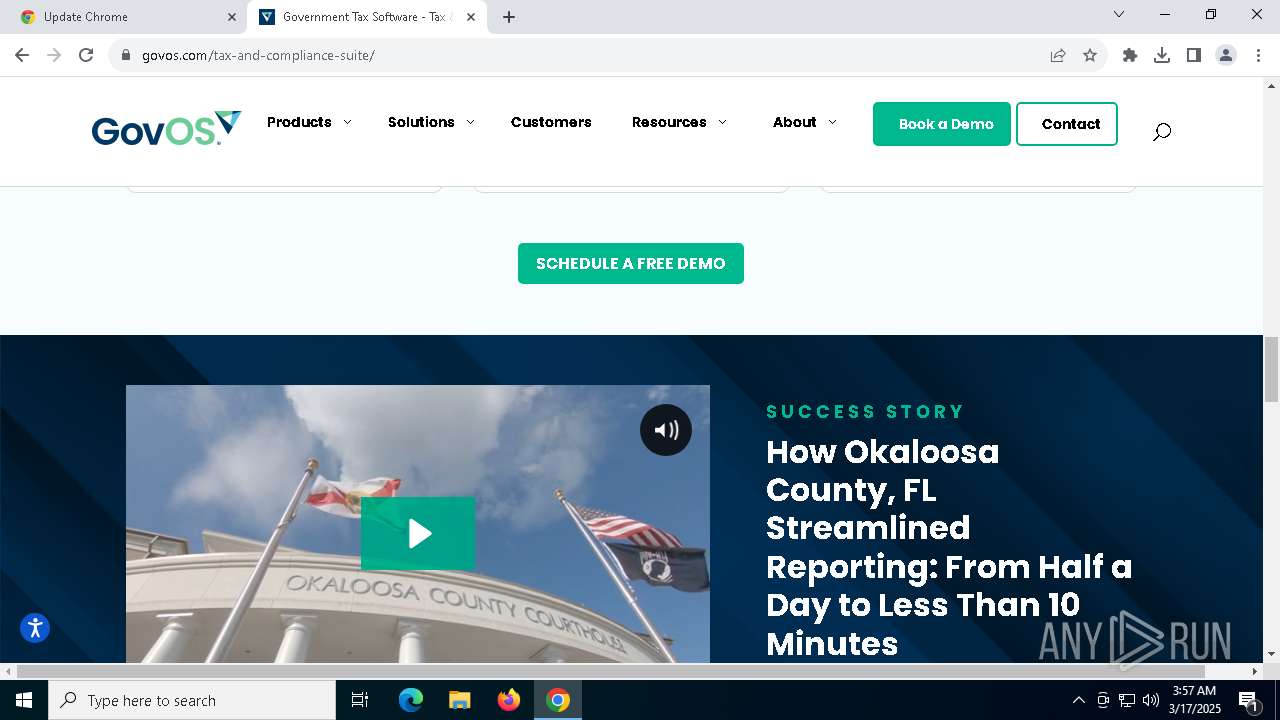1280x720 pixels.
Task: Go back in Chrome
Action: tap(22, 55)
